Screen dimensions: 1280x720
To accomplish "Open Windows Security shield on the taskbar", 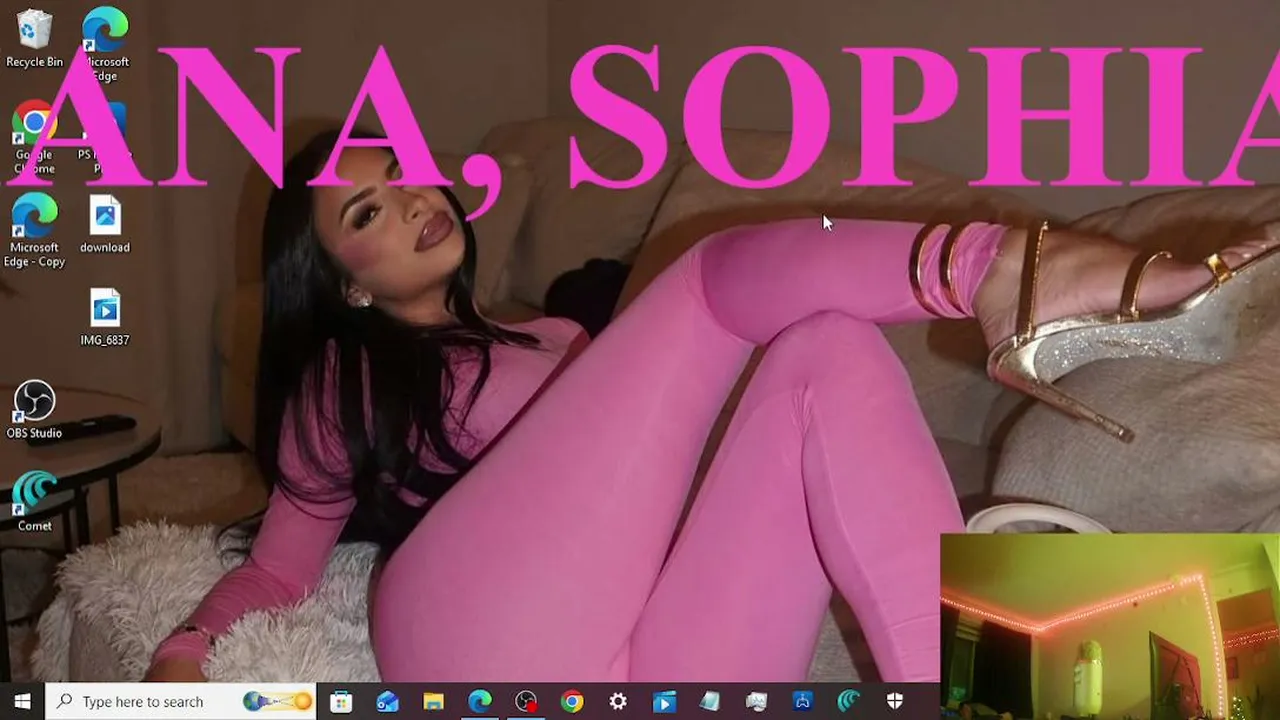I will click(895, 702).
